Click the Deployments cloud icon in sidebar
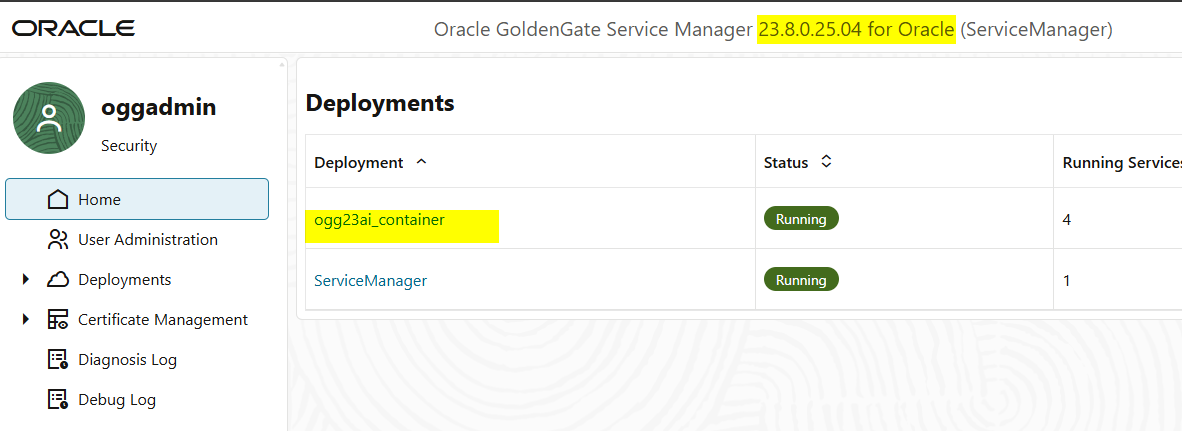 pyautogui.click(x=58, y=280)
